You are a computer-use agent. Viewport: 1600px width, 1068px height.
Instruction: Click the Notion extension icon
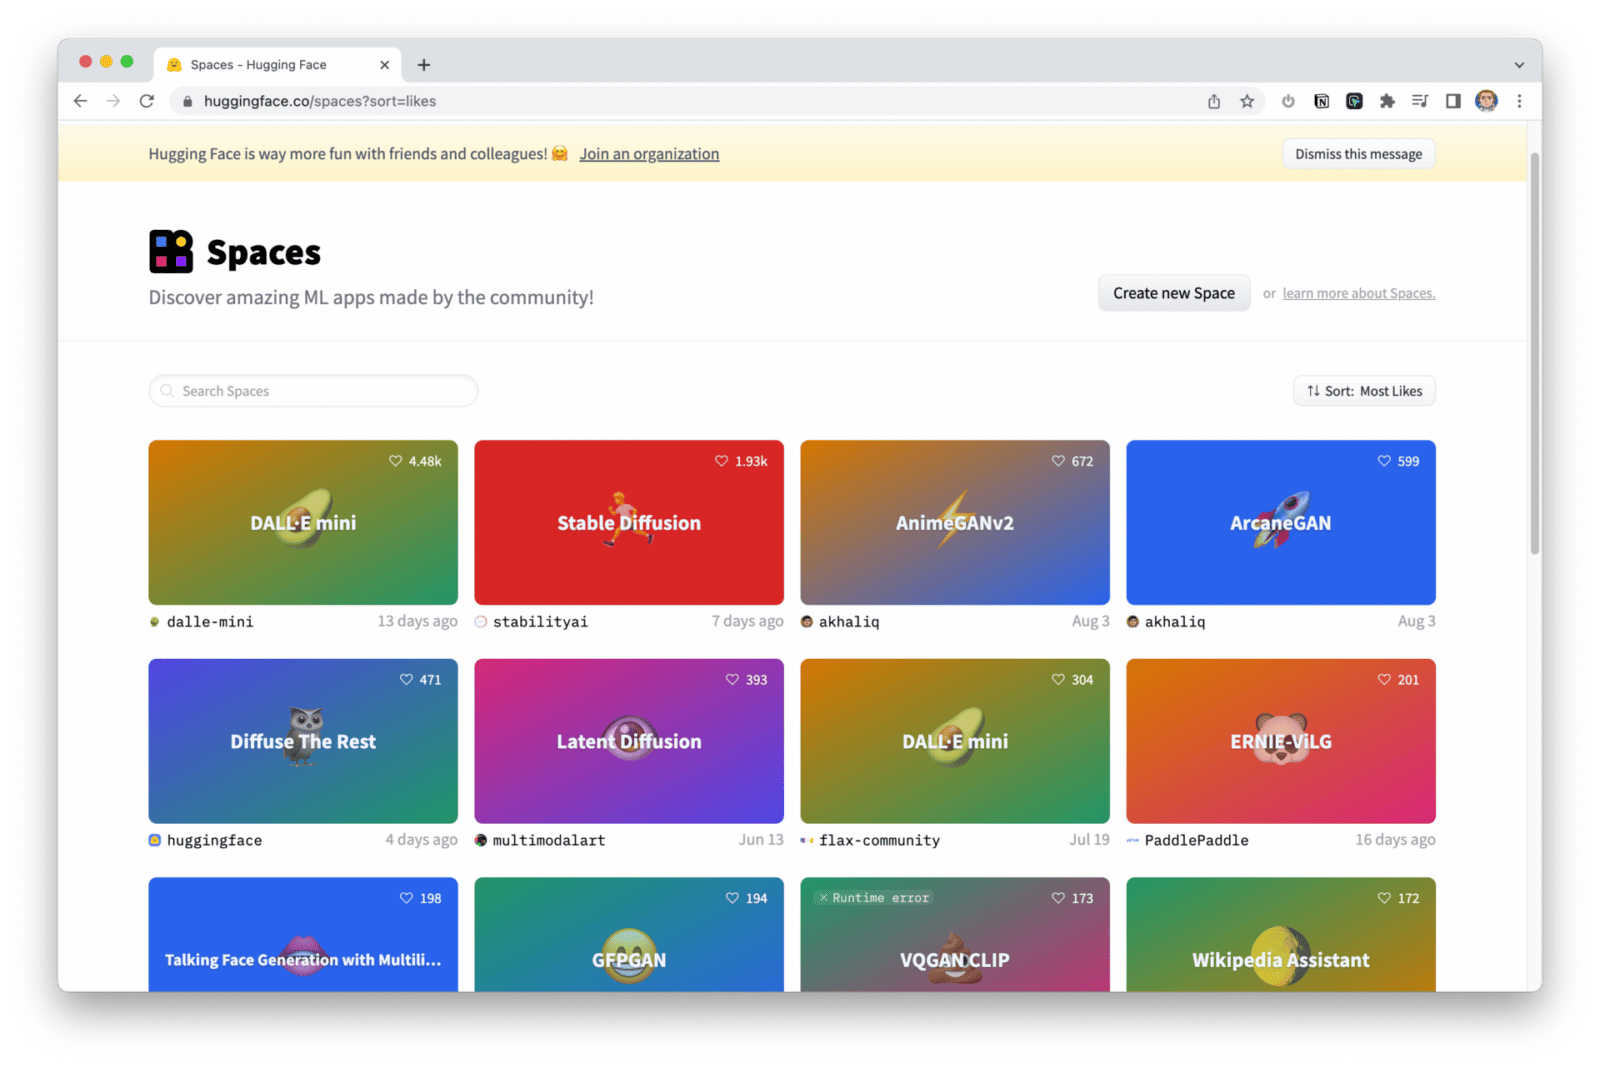click(1321, 101)
